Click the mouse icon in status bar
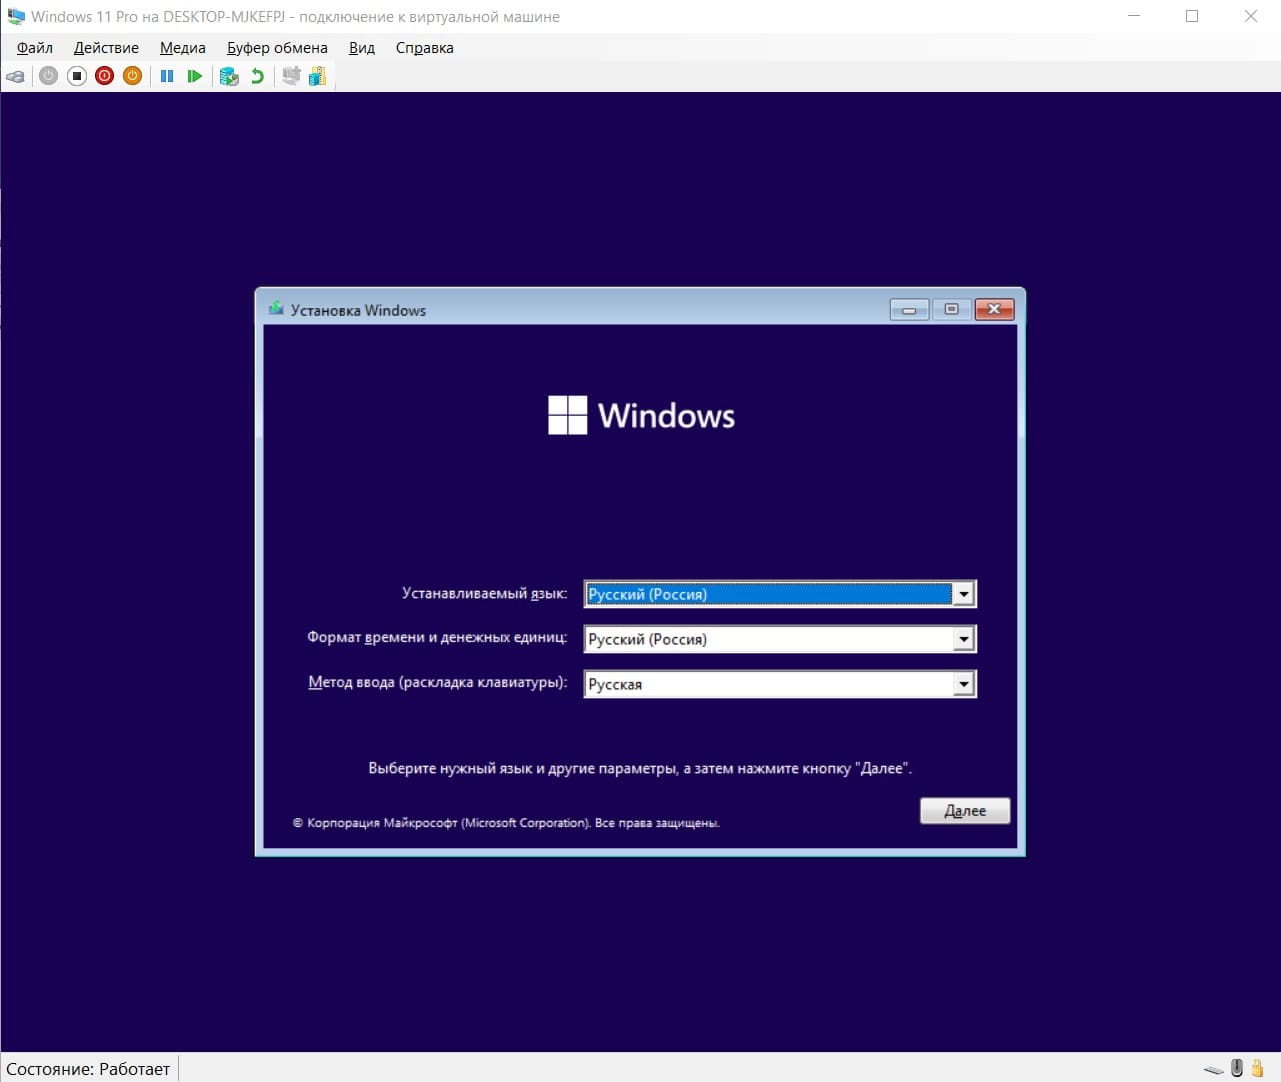The image size is (1281, 1082). pos(1237,1068)
